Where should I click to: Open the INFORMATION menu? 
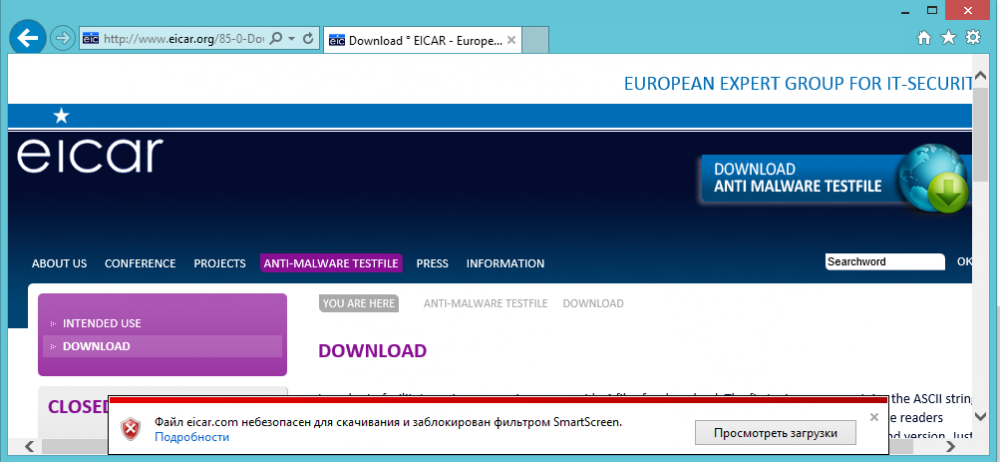506,264
